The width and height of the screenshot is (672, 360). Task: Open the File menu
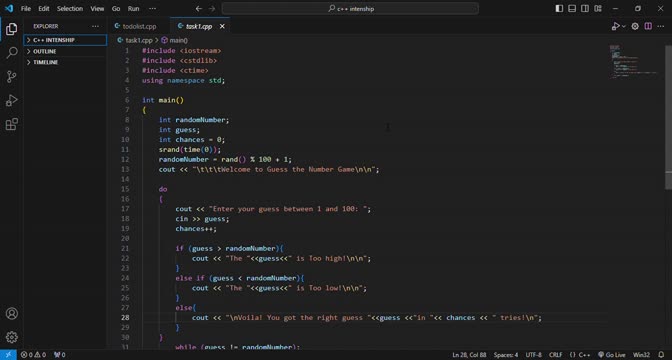(x=26, y=9)
